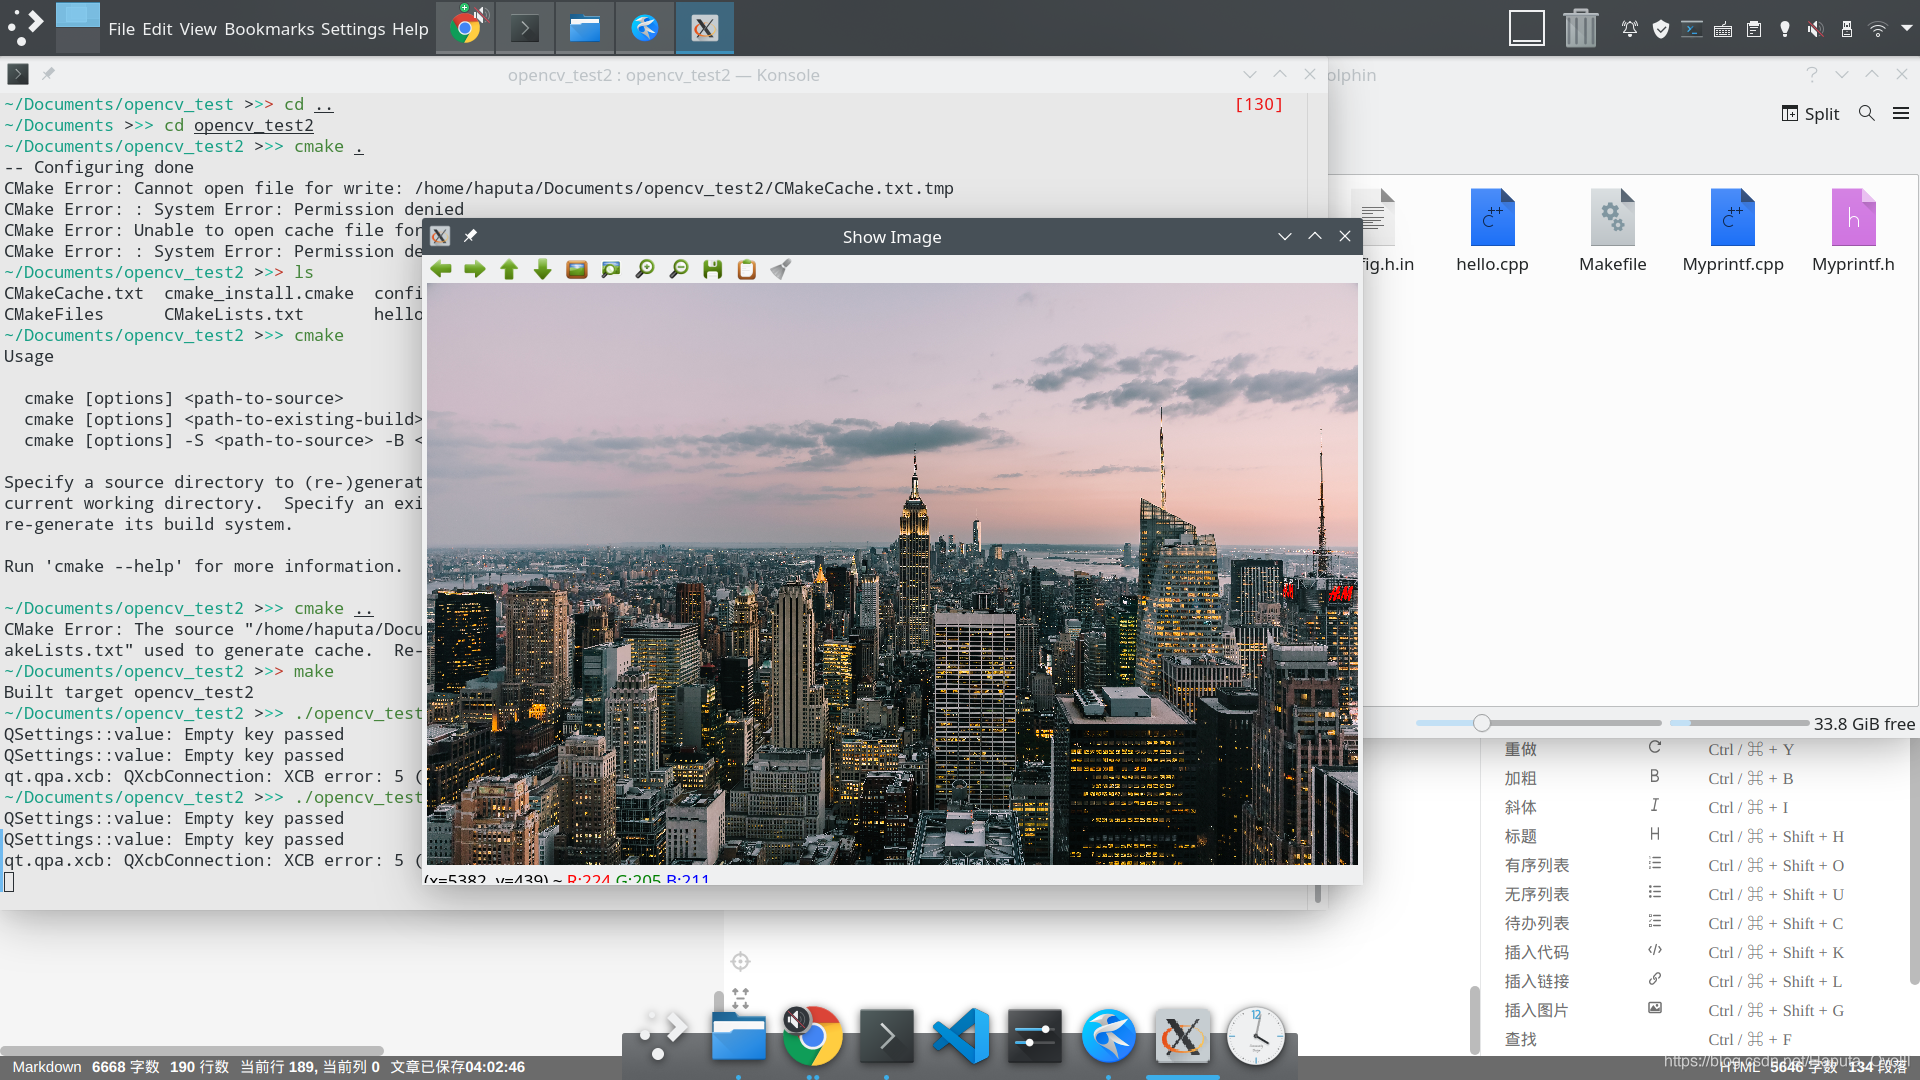Save the current image with the floppy icon
Image resolution: width=1920 pixels, height=1080 pixels.
pos(713,269)
